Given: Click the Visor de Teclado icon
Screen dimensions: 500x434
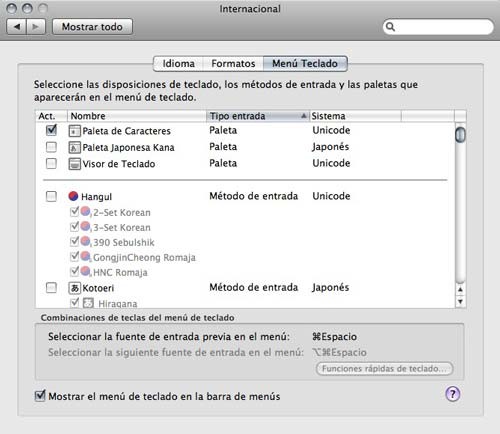Looking at the screenshot, I should pyautogui.click(x=74, y=164).
